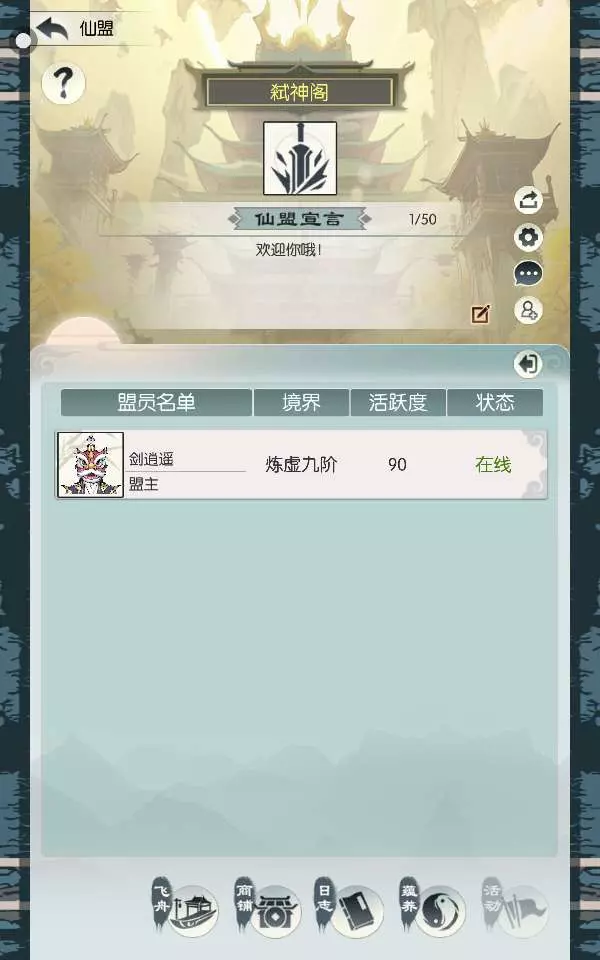The width and height of the screenshot is (600, 960).
Task: Sort by 活跃度 column header
Action: point(398,402)
